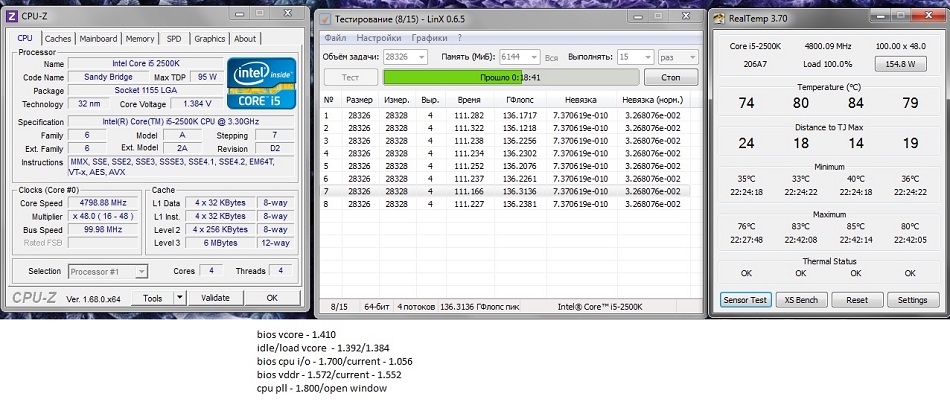The width and height of the screenshot is (950, 402).
Task: Open the About tab in CPU-Z
Action: tap(245, 39)
